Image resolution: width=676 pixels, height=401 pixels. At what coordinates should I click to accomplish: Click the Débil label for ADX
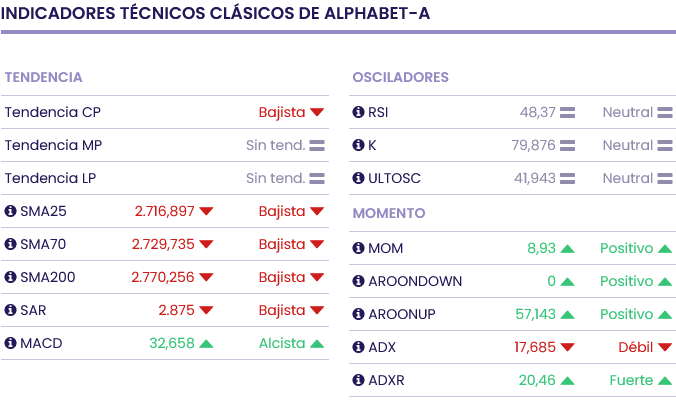635,347
